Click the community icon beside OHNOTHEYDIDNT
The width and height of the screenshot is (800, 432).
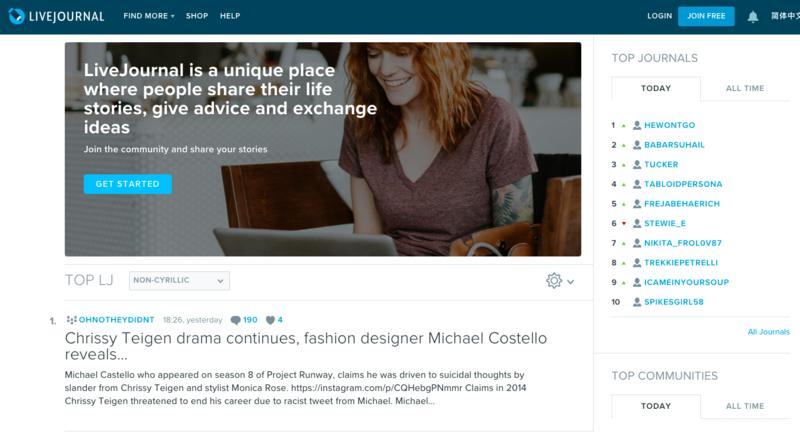(71, 320)
